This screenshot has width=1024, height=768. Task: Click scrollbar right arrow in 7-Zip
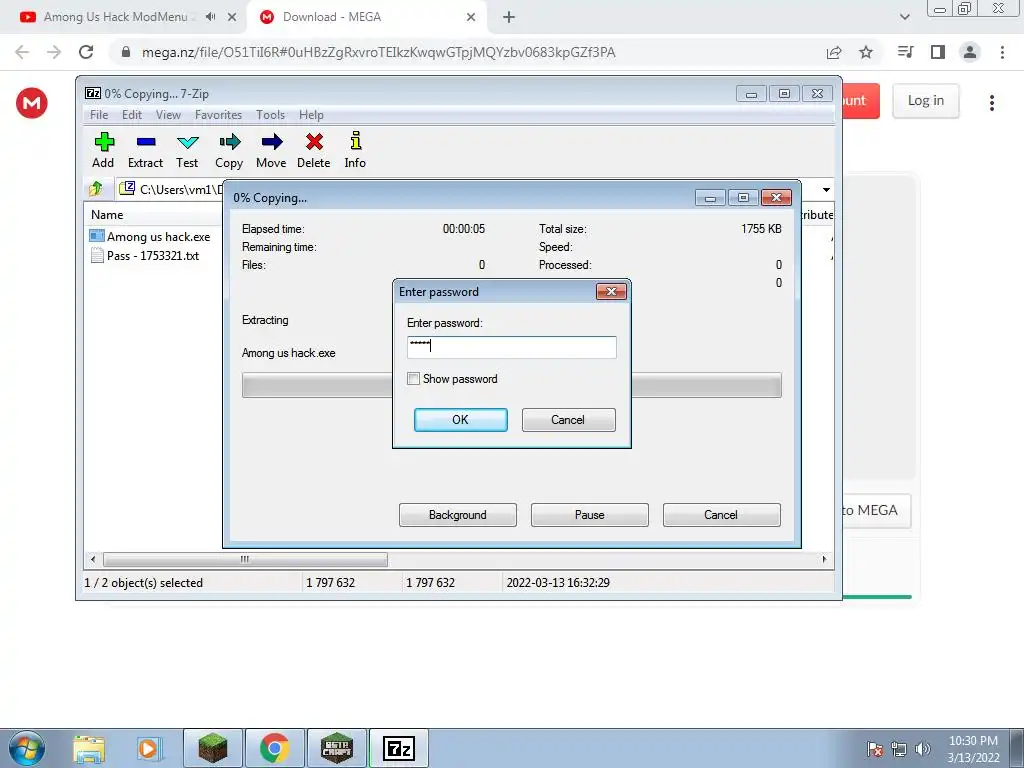click(824, 559)
